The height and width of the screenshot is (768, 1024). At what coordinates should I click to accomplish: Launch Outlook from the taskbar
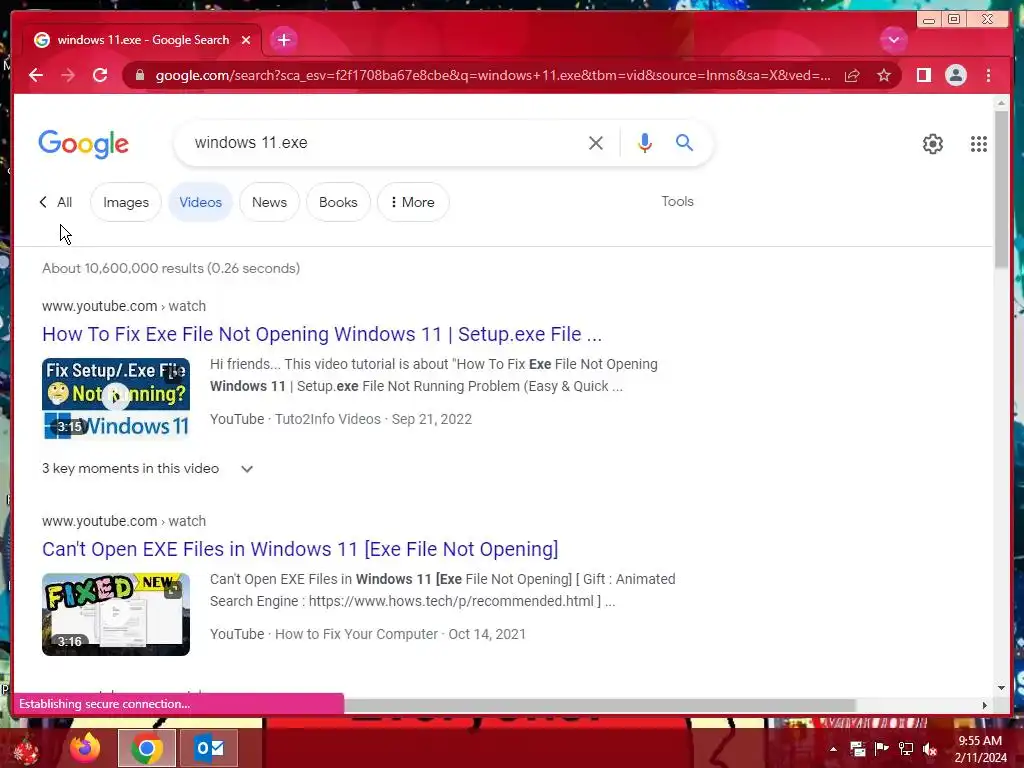pos(209,748)
